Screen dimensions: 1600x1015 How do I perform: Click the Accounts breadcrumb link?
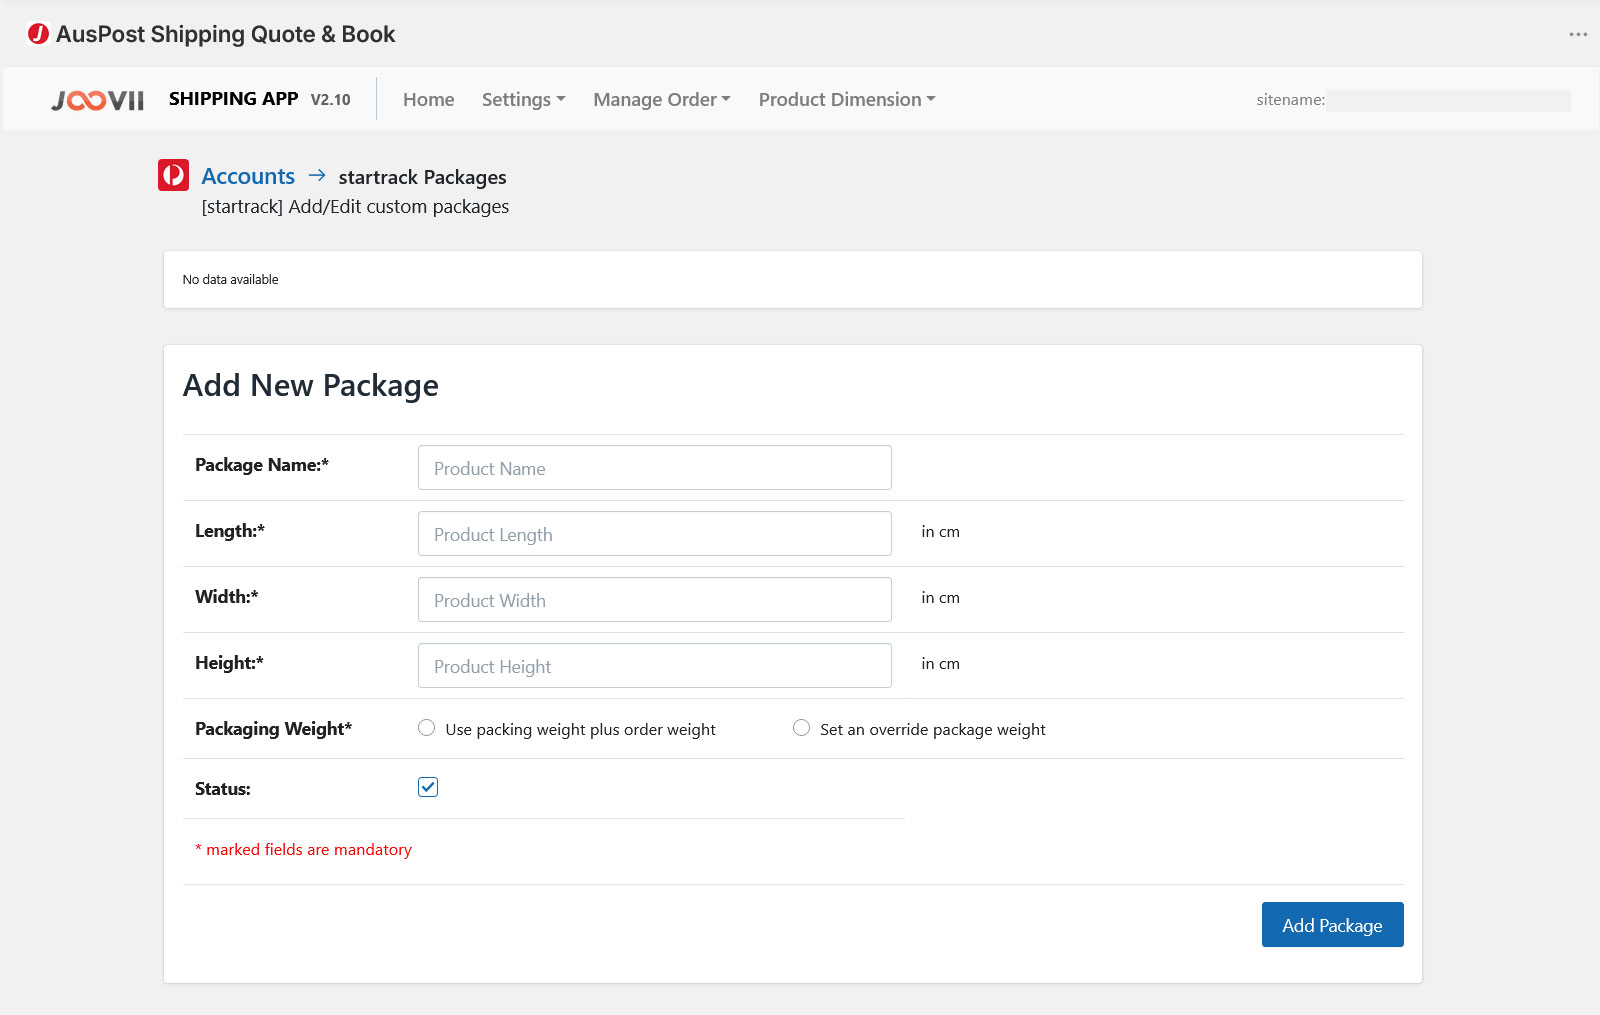[248, 177]
